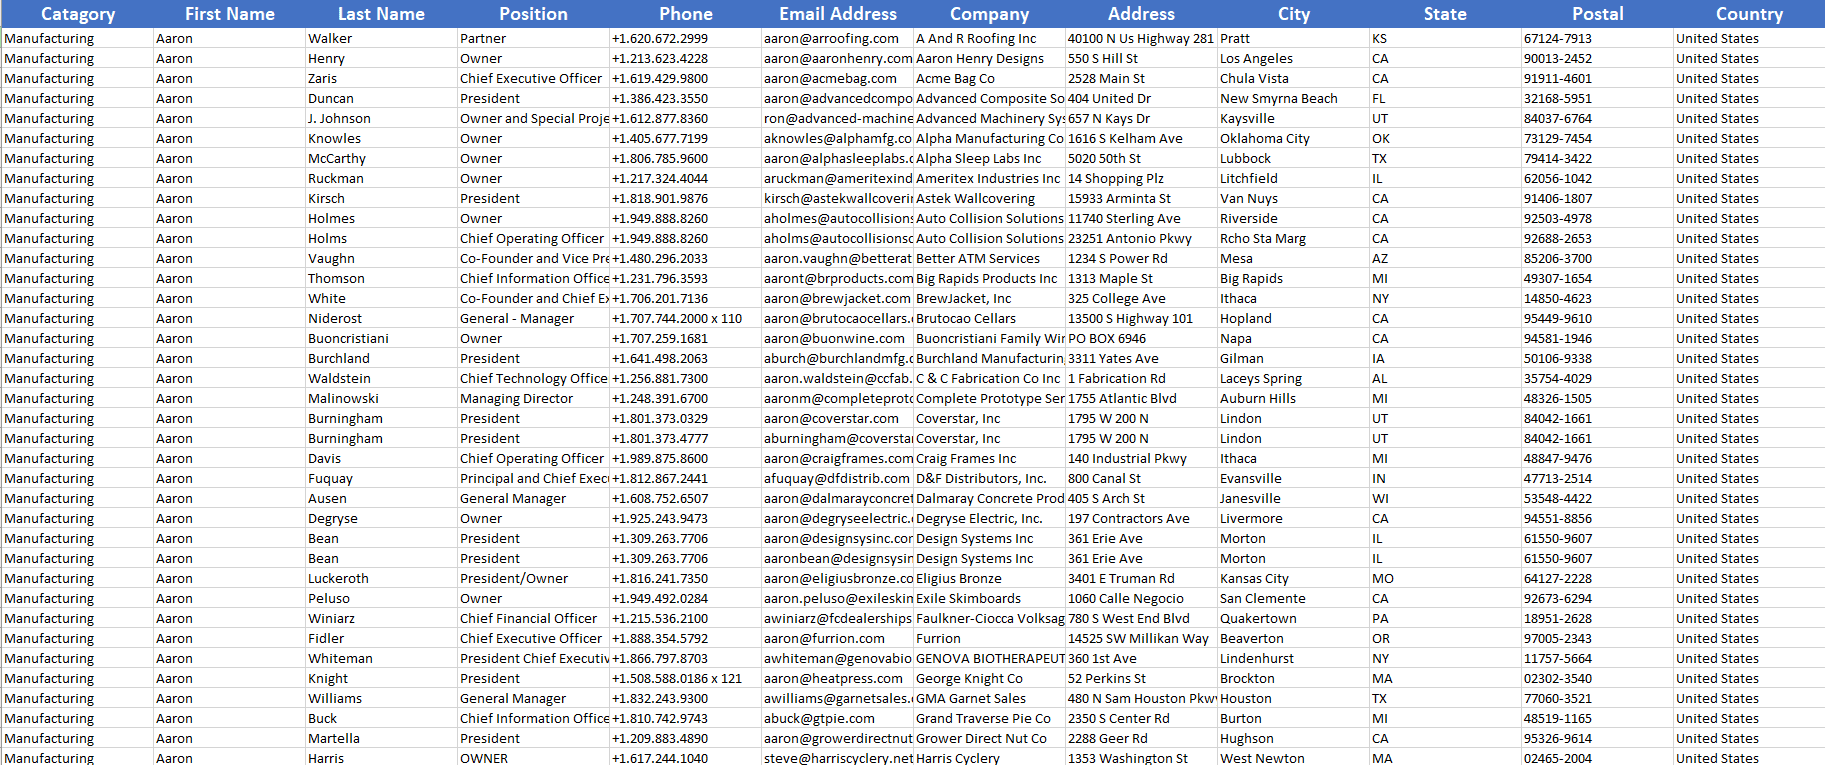
Task: Select address cell 14 Shopping Plz
Action: point(1141,178)
